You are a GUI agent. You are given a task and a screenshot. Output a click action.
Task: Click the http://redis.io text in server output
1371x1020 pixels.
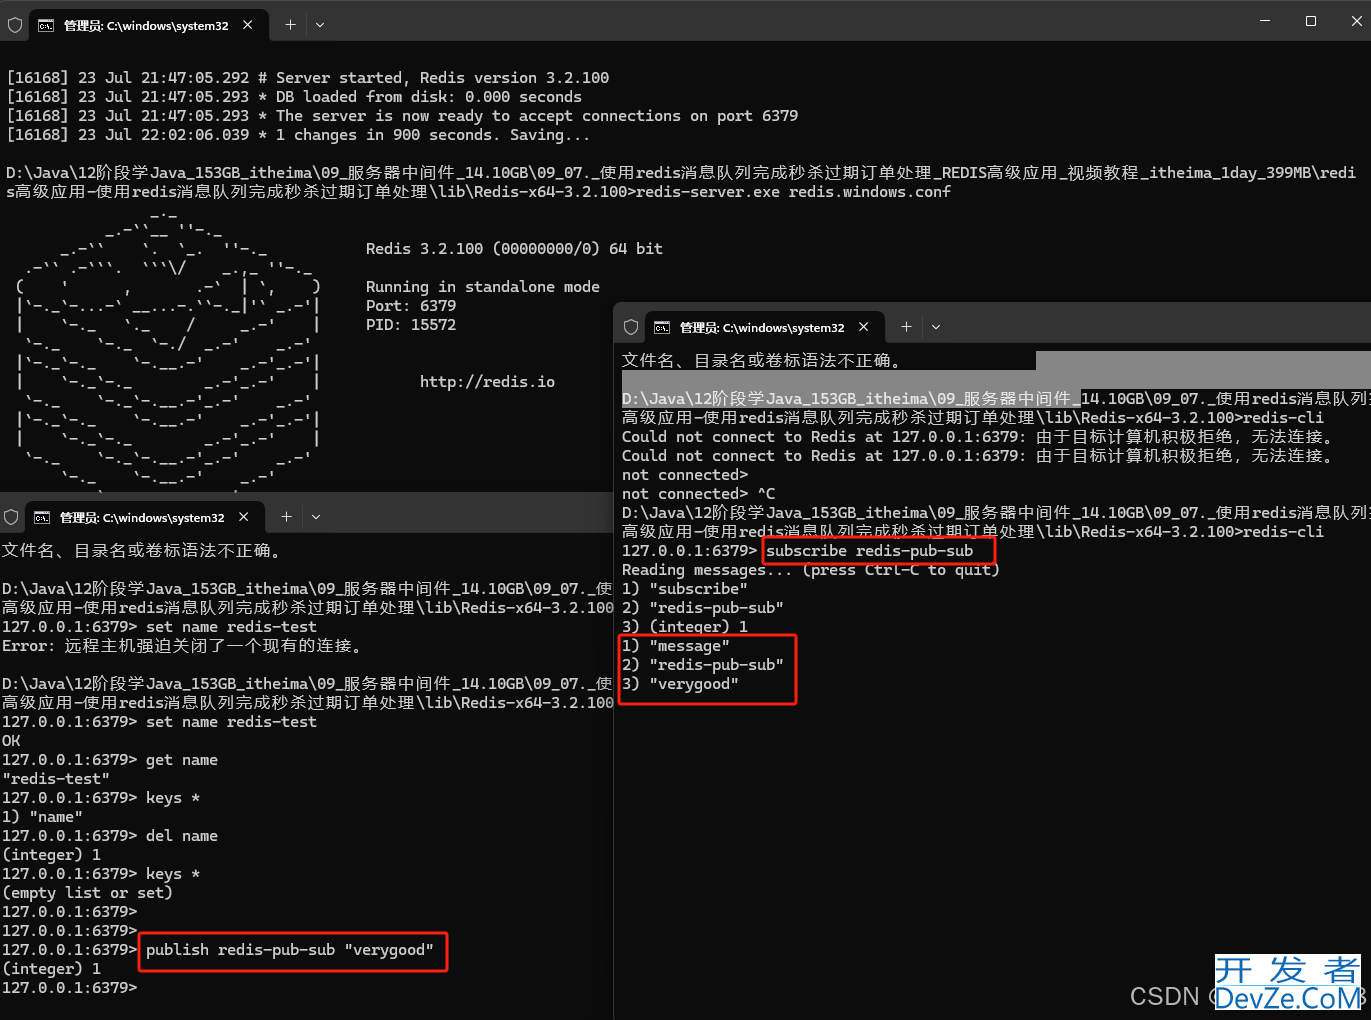coord(487,381)
